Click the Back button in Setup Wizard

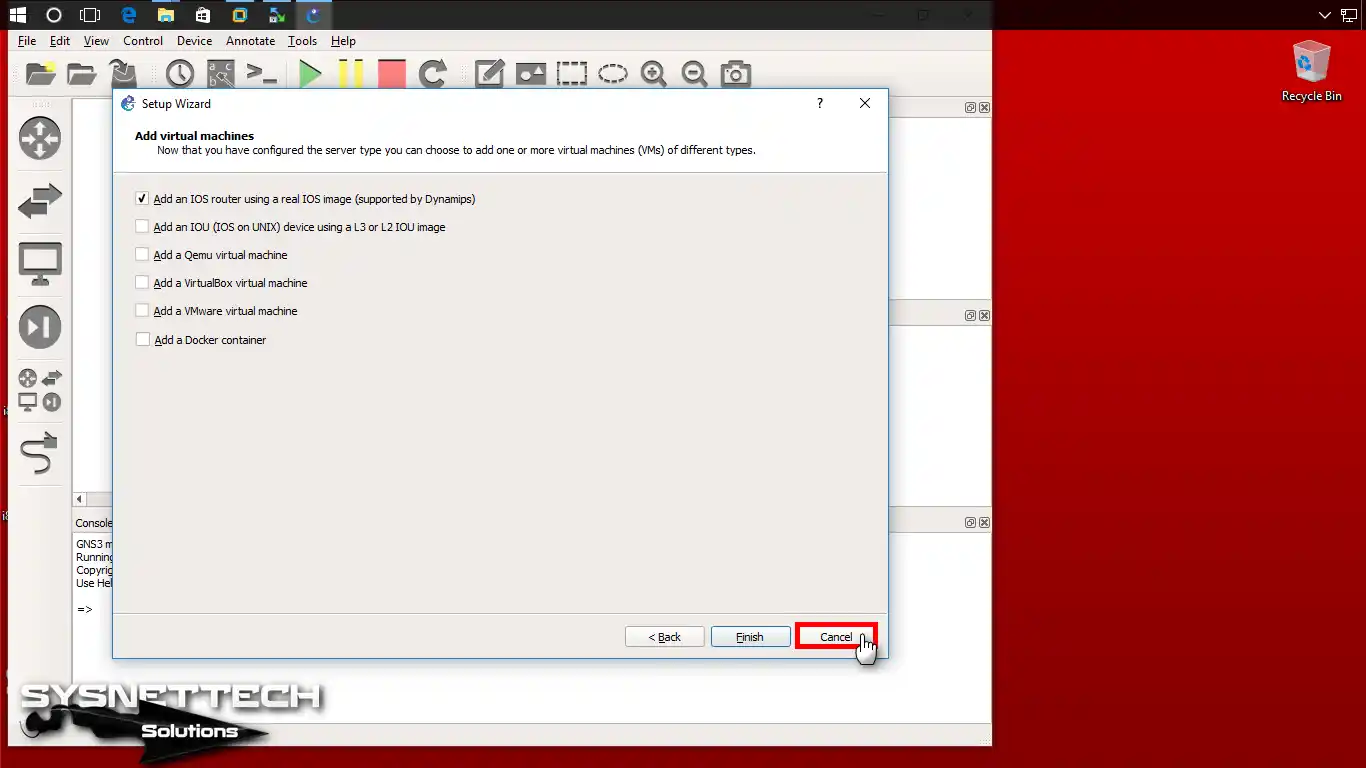[x=665, y=637]
